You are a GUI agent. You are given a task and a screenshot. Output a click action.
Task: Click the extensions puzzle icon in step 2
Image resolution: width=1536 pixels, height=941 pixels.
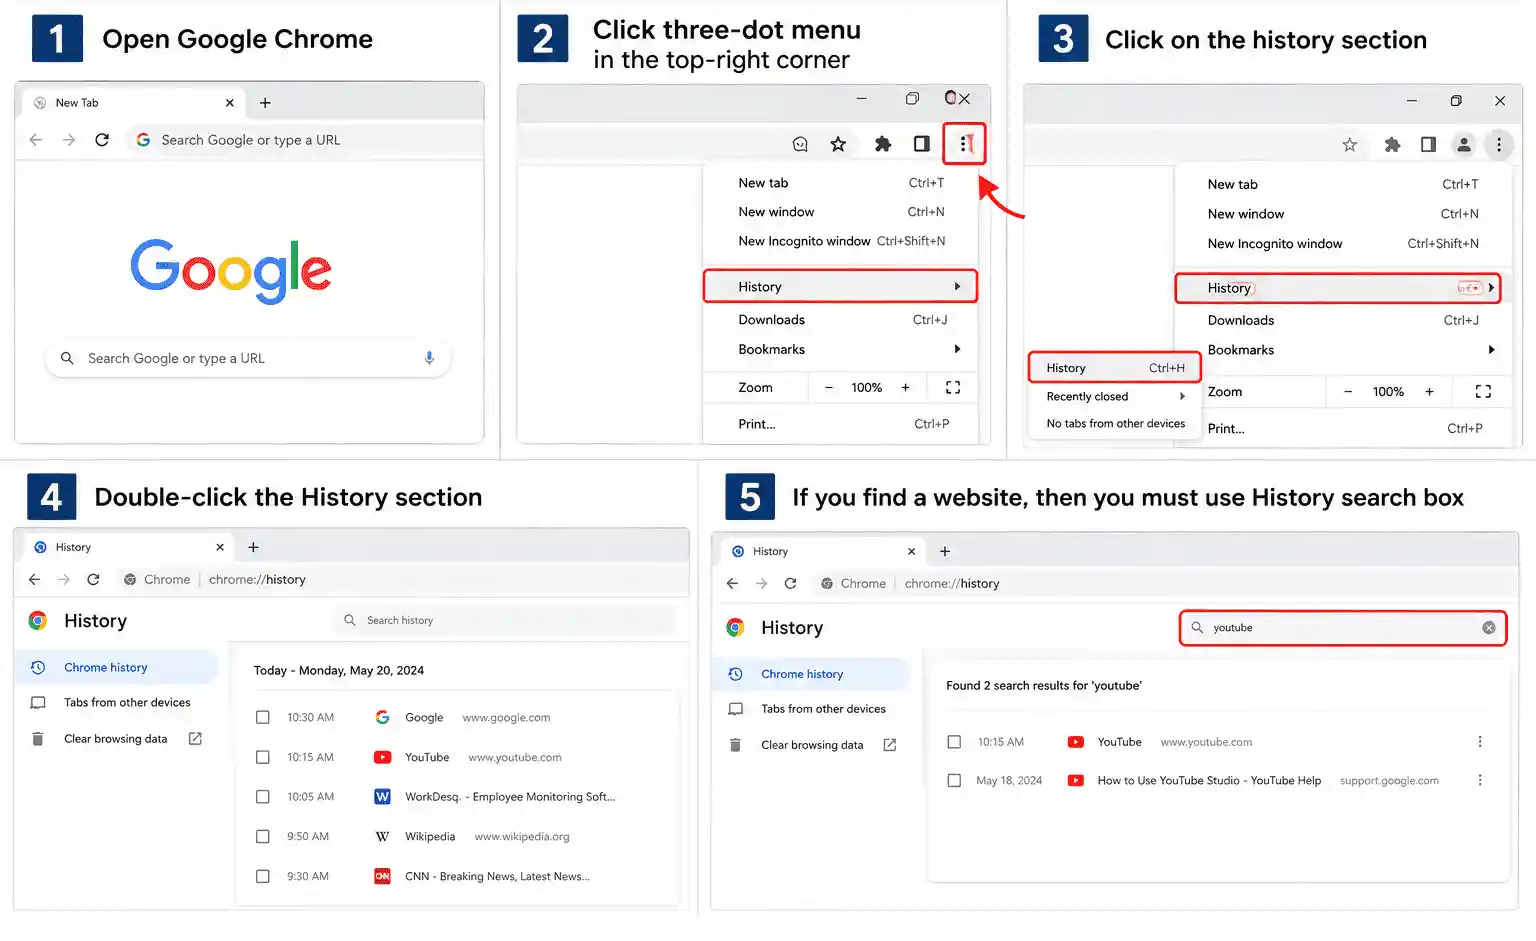click(x=882, y=144)
